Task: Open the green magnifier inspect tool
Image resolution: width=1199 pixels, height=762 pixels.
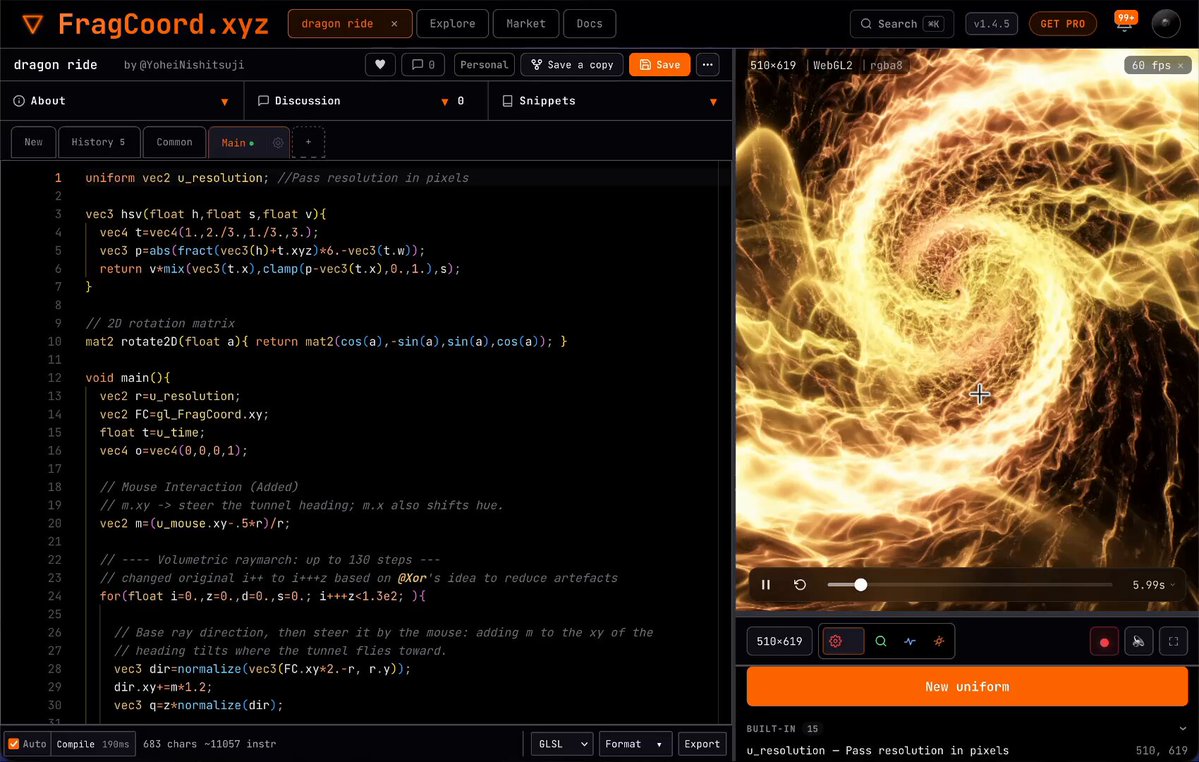Action: 881,641
